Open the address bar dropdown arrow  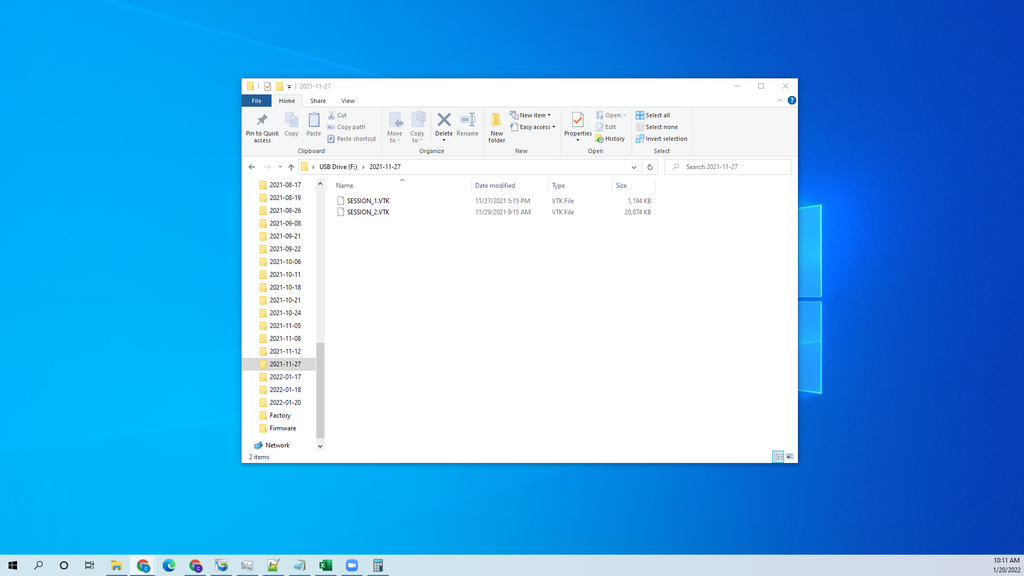point(633,166)
